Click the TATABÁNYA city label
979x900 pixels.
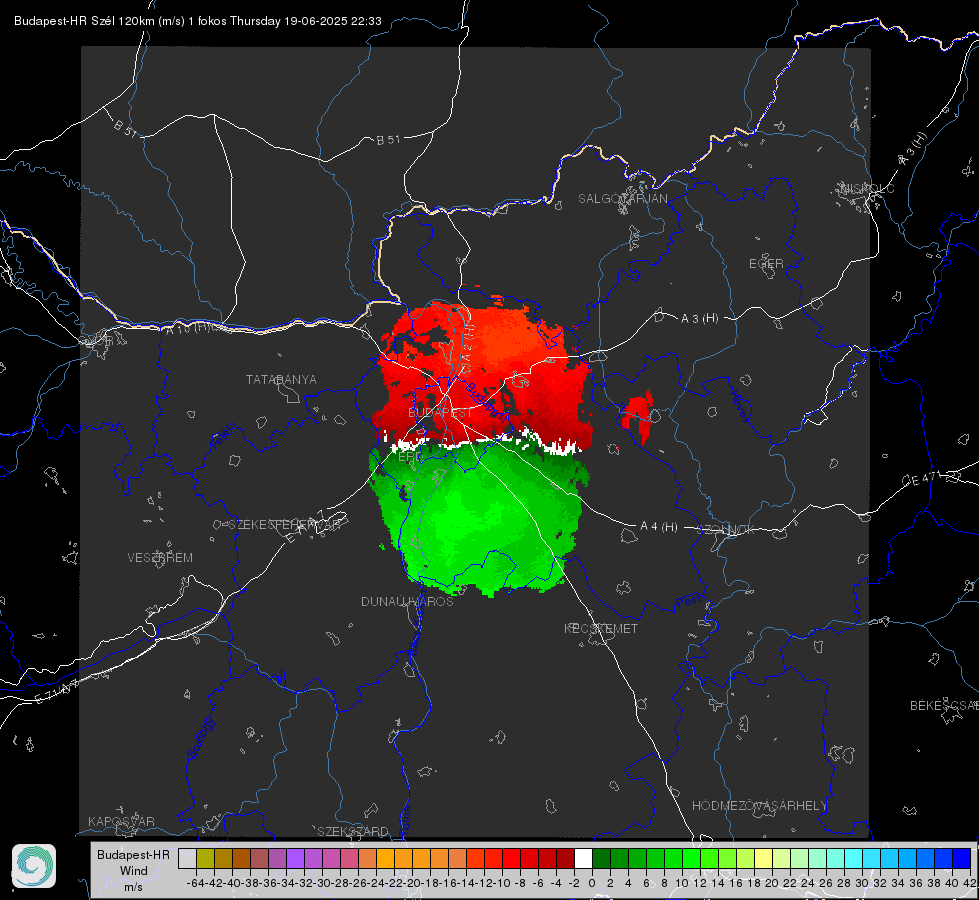[x=281, y=380]
